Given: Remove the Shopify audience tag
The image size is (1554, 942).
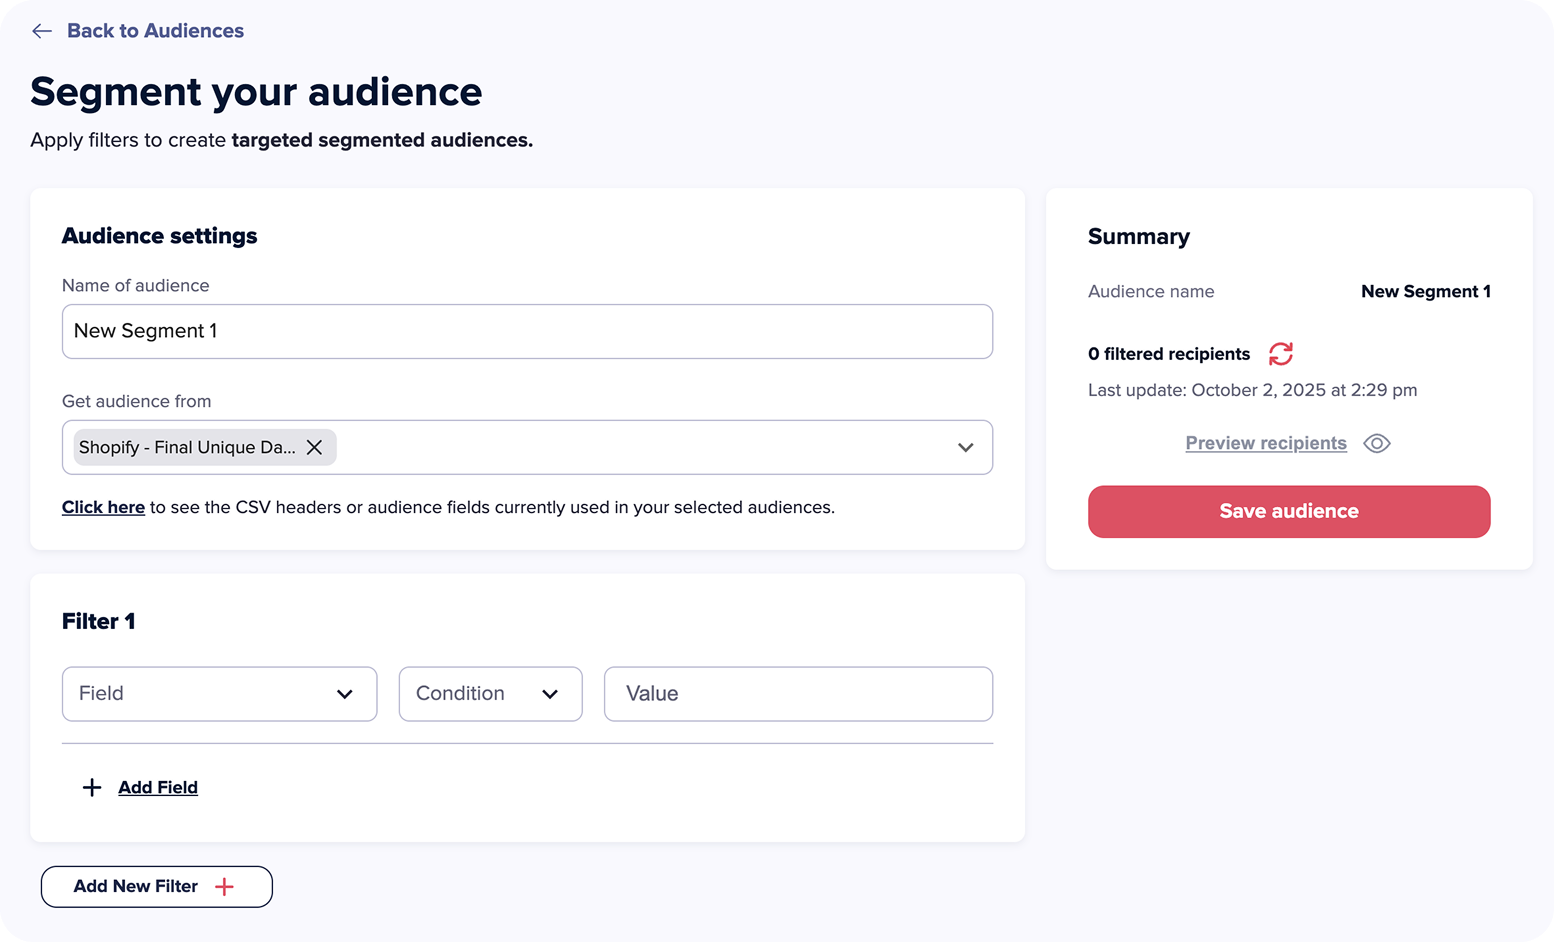Looking at the screenshot, I should click(314, 447).
